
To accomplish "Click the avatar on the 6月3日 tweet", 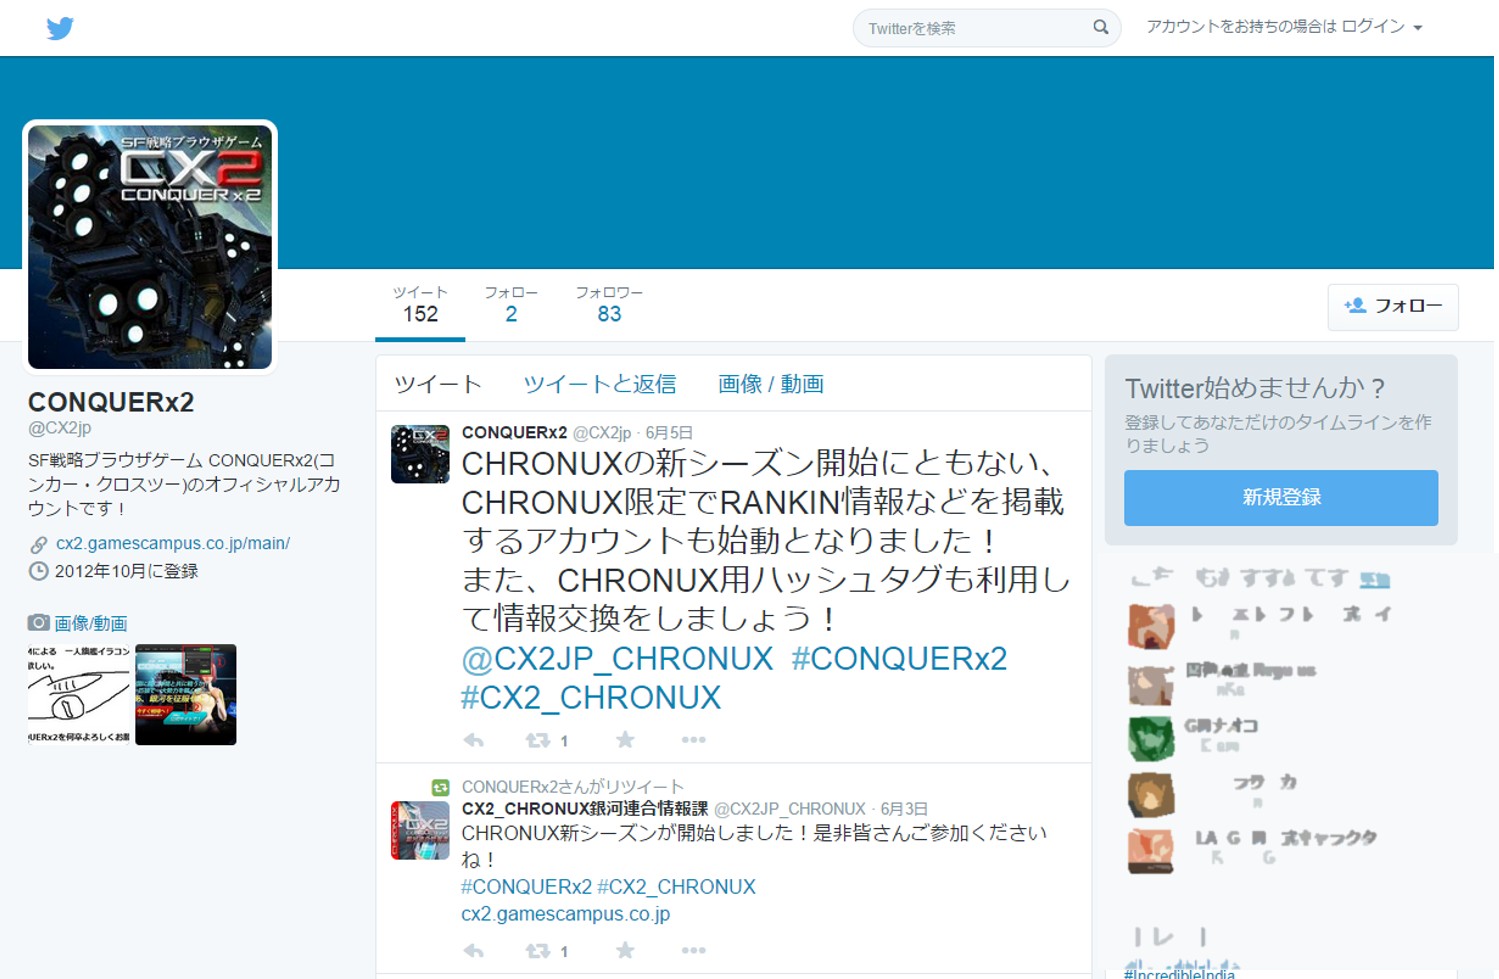I will pyautogui.click(x=420, y=830).
